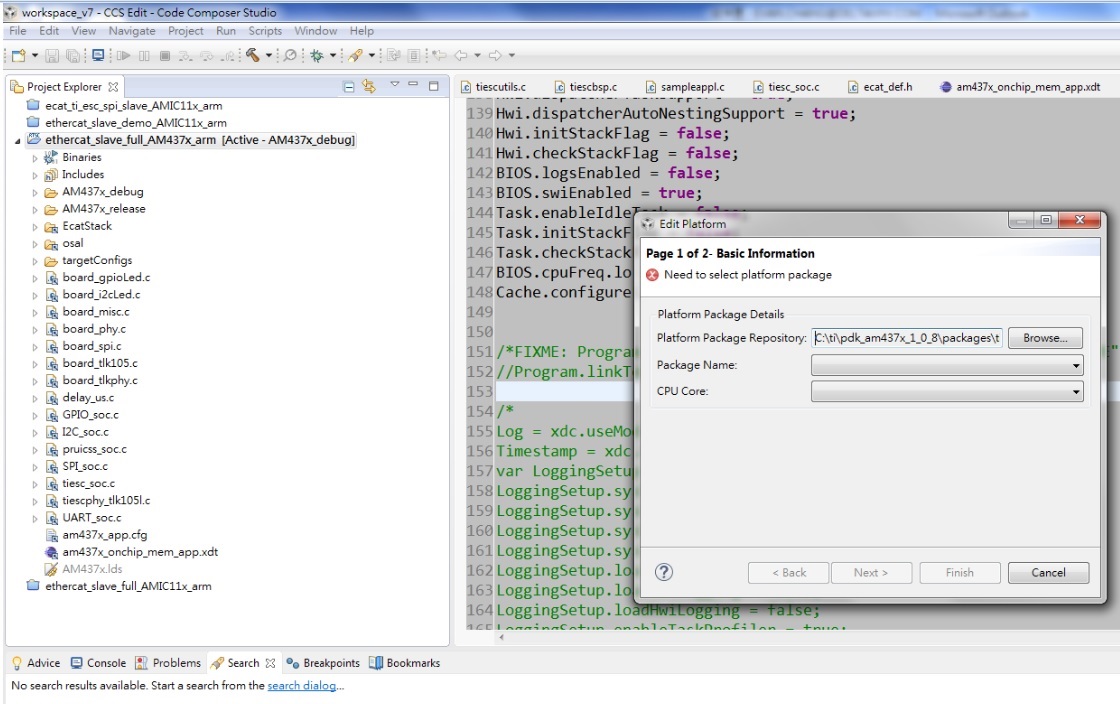
Task: Click the flashlight Search toolbar icon
Action: click(356, 55)
